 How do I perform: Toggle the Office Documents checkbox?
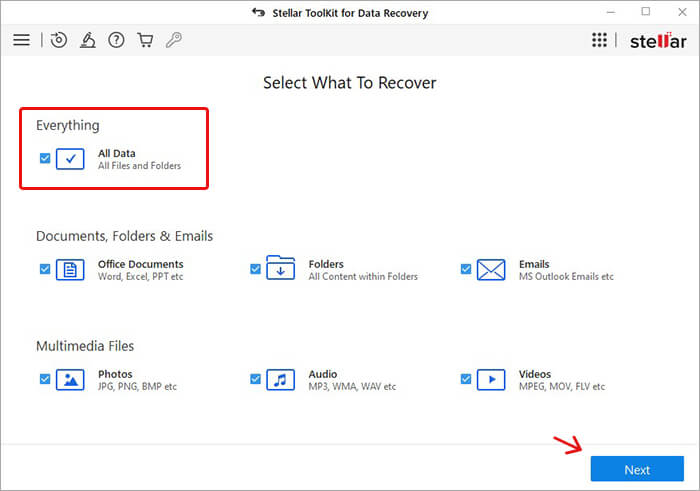point(45,269)
